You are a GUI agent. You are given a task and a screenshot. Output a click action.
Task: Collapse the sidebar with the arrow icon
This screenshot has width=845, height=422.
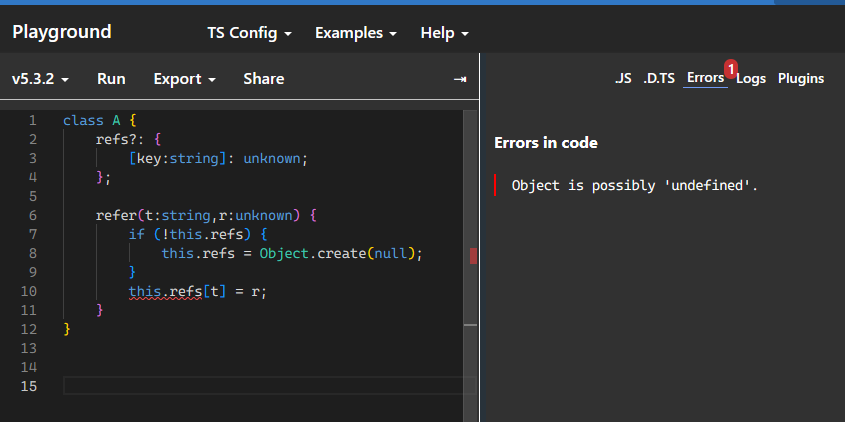click(460, 79)
